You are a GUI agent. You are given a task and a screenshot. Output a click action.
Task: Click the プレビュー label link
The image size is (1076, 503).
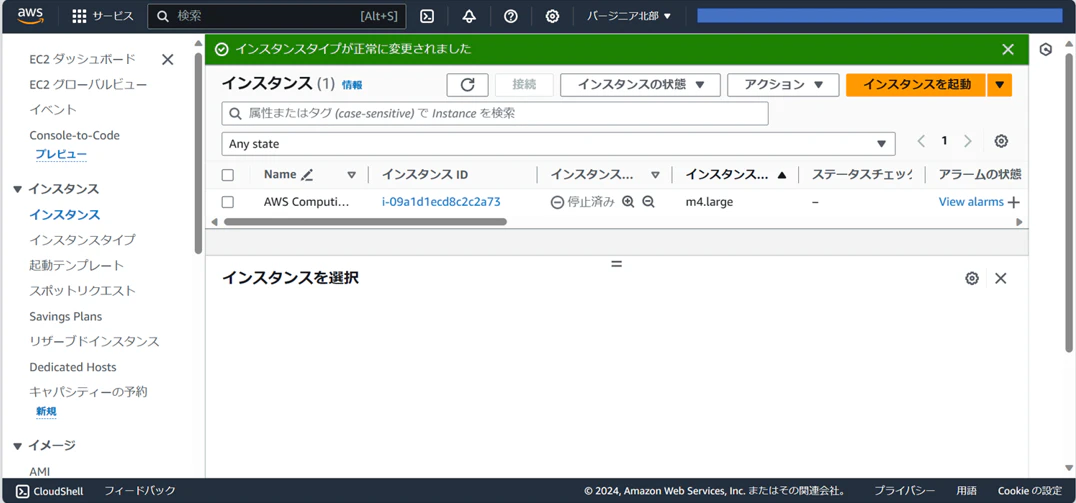[61, 154]
